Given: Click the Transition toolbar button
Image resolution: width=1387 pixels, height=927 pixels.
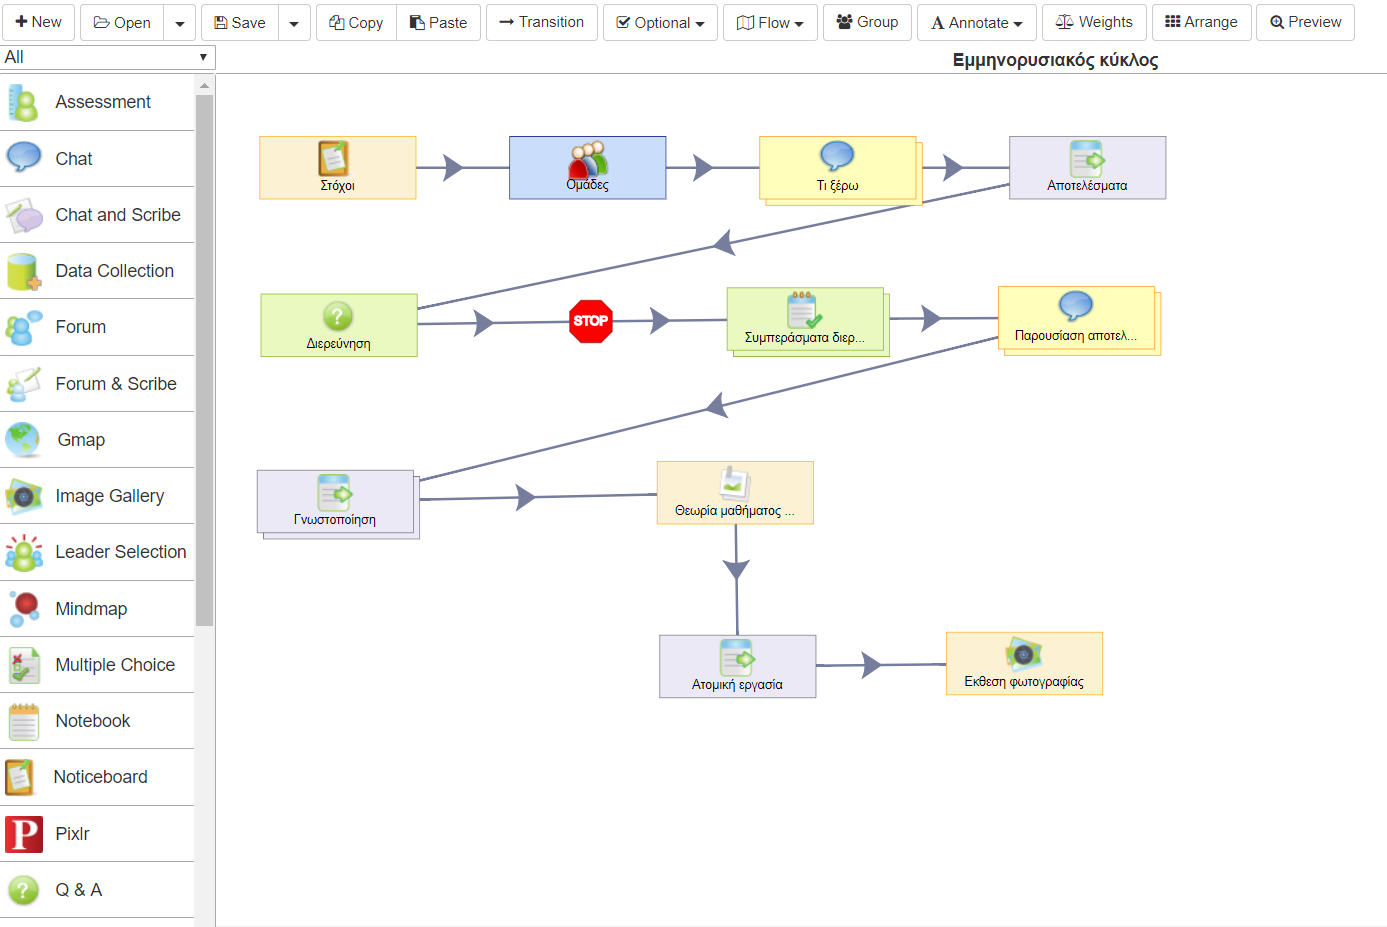Looking at the screenshot, I should (541, 22).
